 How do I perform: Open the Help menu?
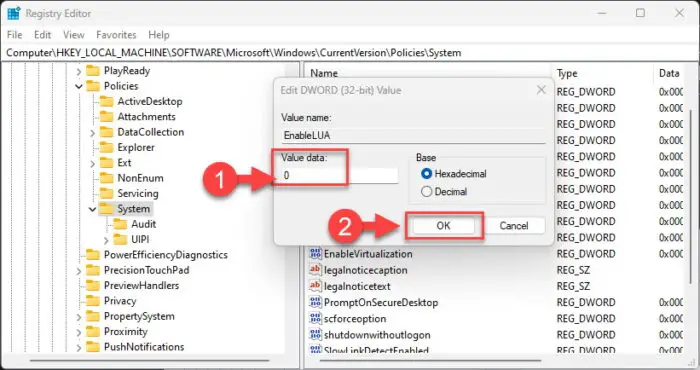(x=159, y=35)
